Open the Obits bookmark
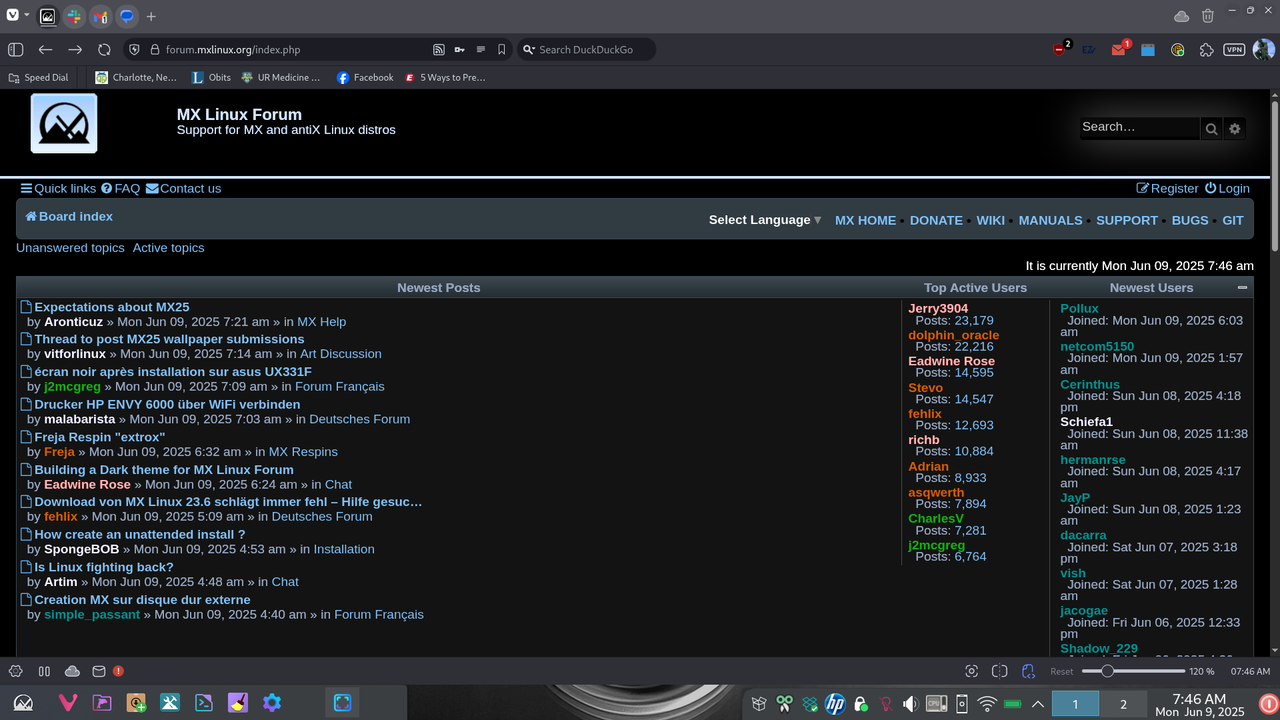Viewport: 1280px width, 720px height. coord(211,77)
